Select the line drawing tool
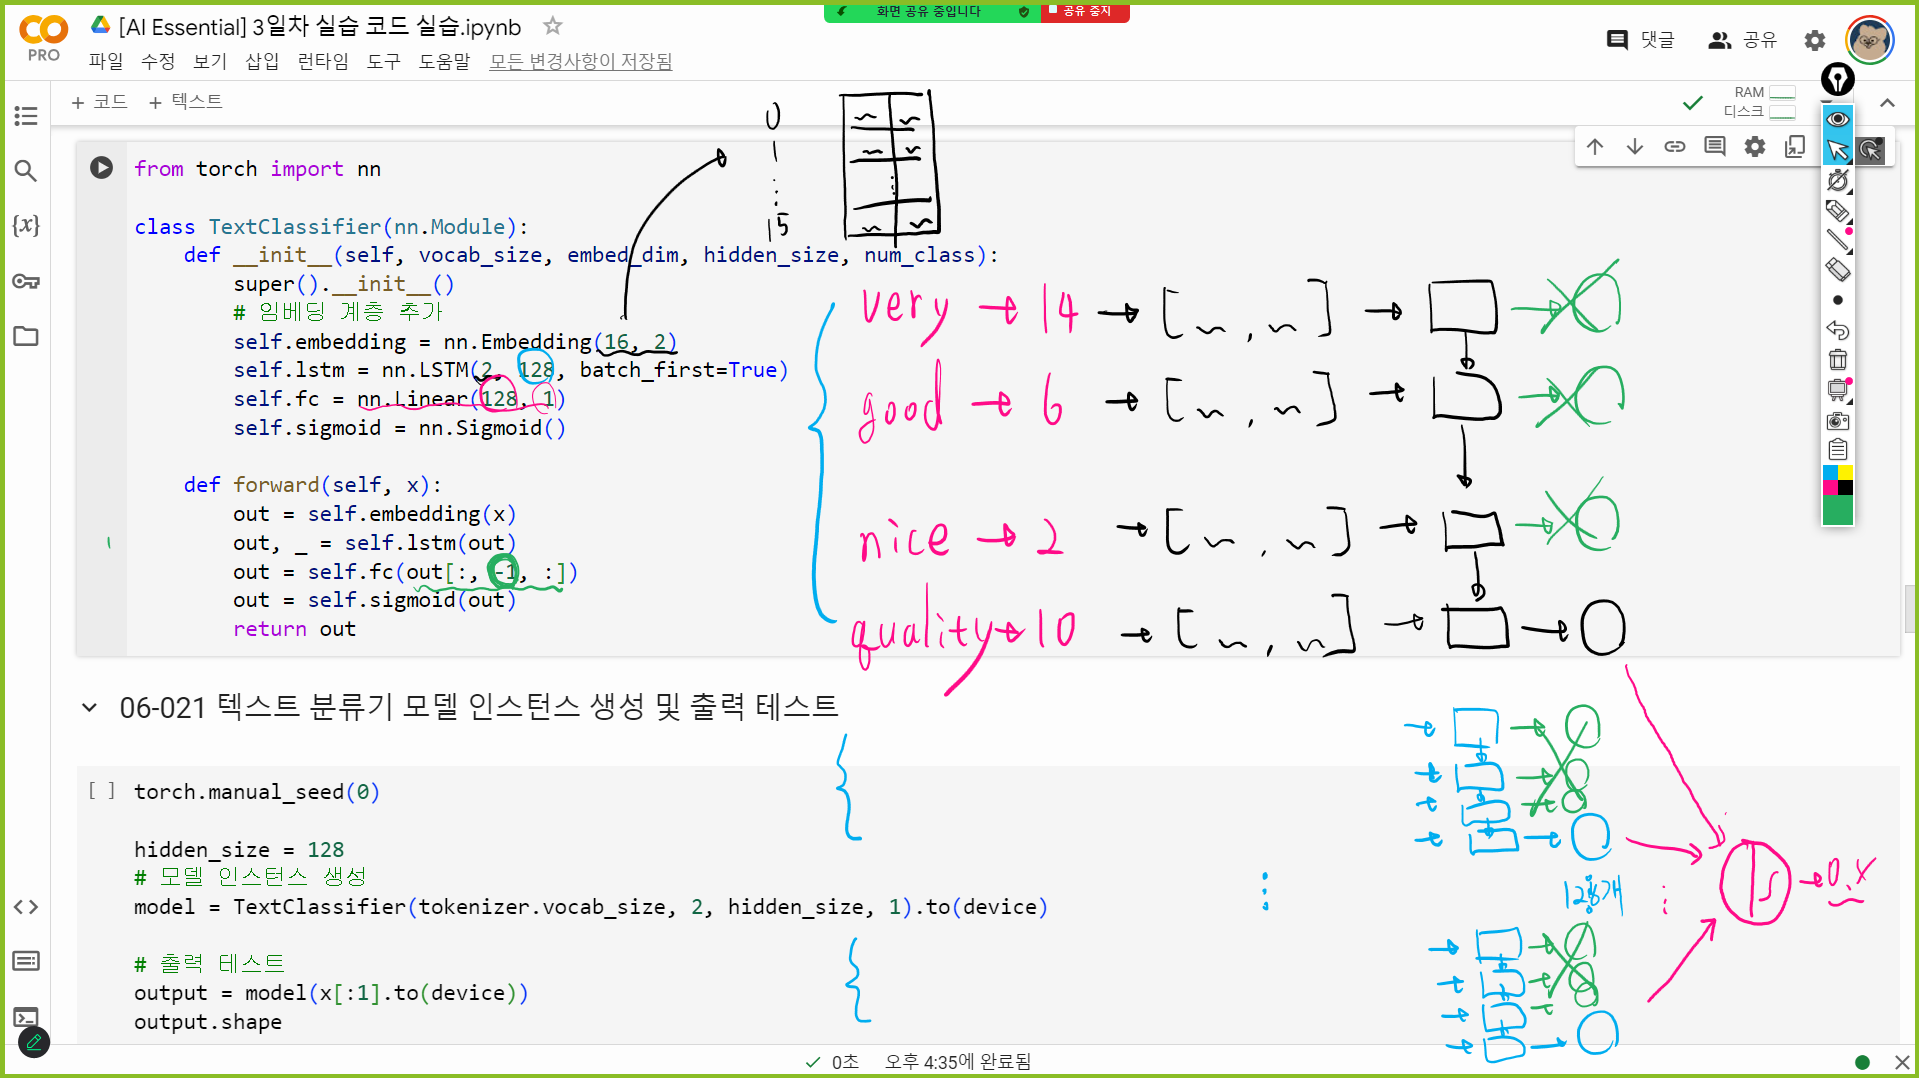 1837,240
